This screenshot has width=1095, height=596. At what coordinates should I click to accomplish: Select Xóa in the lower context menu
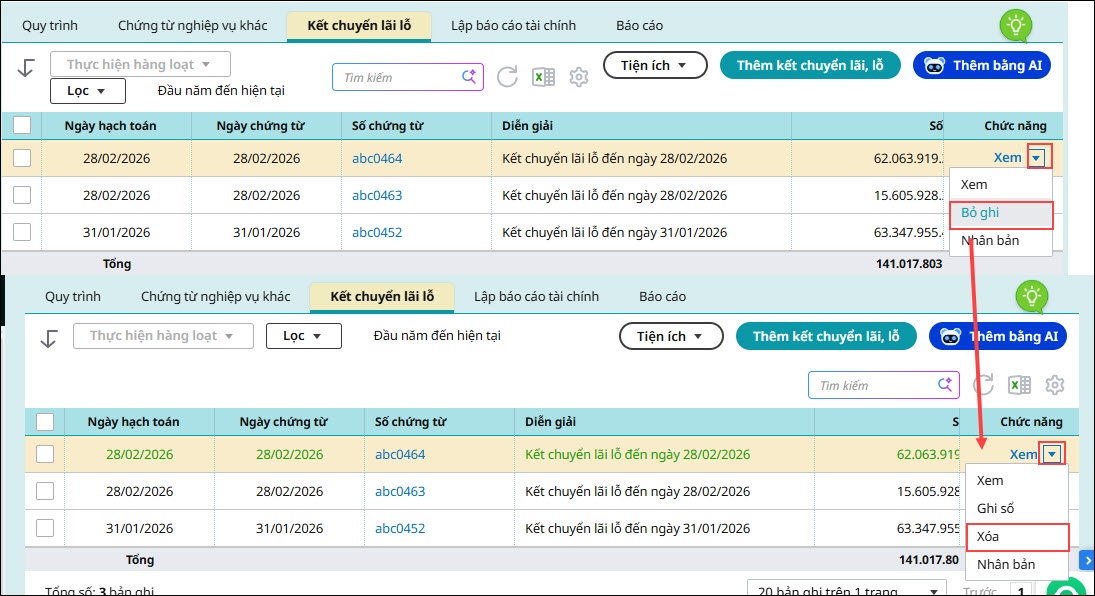988,537
